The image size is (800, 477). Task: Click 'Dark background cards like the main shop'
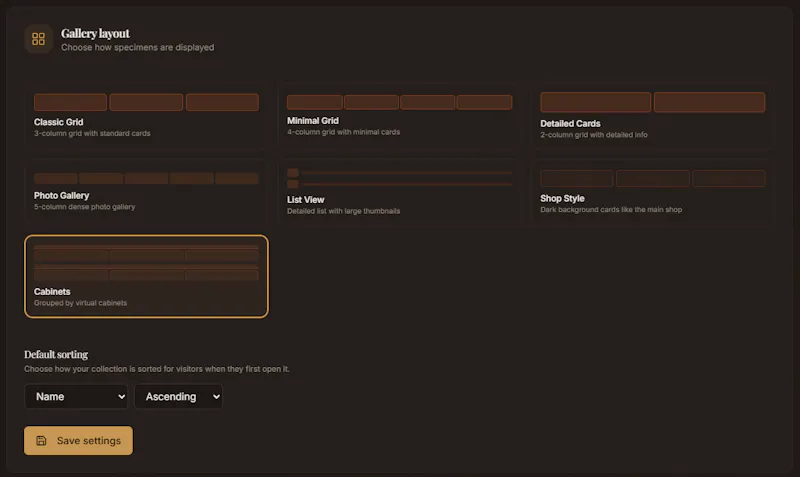point(611,209)
